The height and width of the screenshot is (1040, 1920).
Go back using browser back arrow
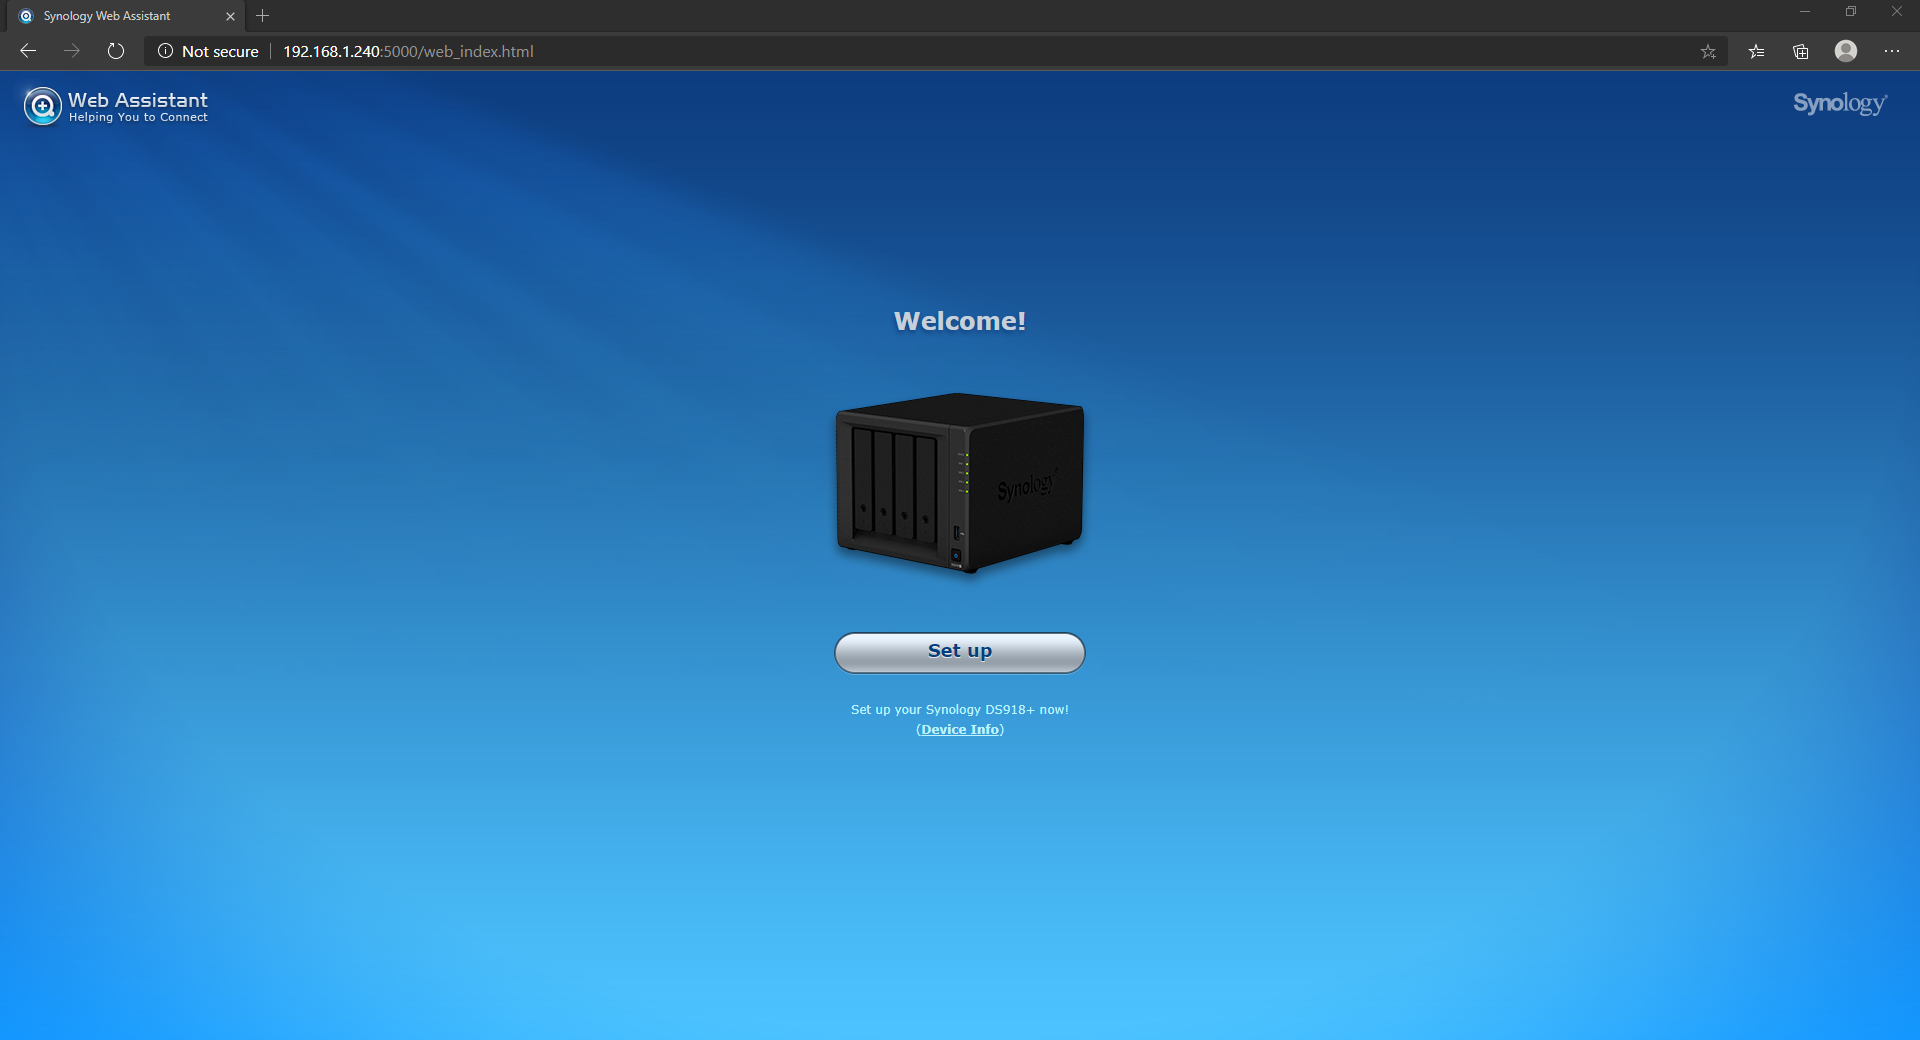[28, 51]
